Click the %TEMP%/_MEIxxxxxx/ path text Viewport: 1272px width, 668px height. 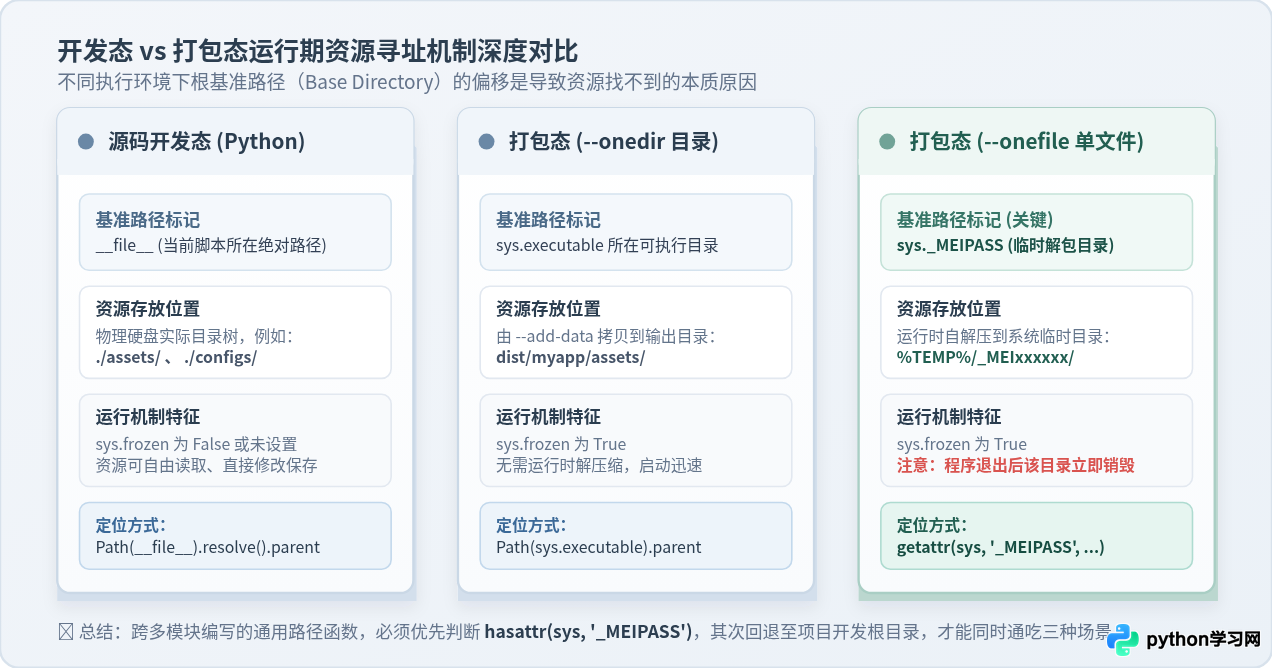(986, 357)
